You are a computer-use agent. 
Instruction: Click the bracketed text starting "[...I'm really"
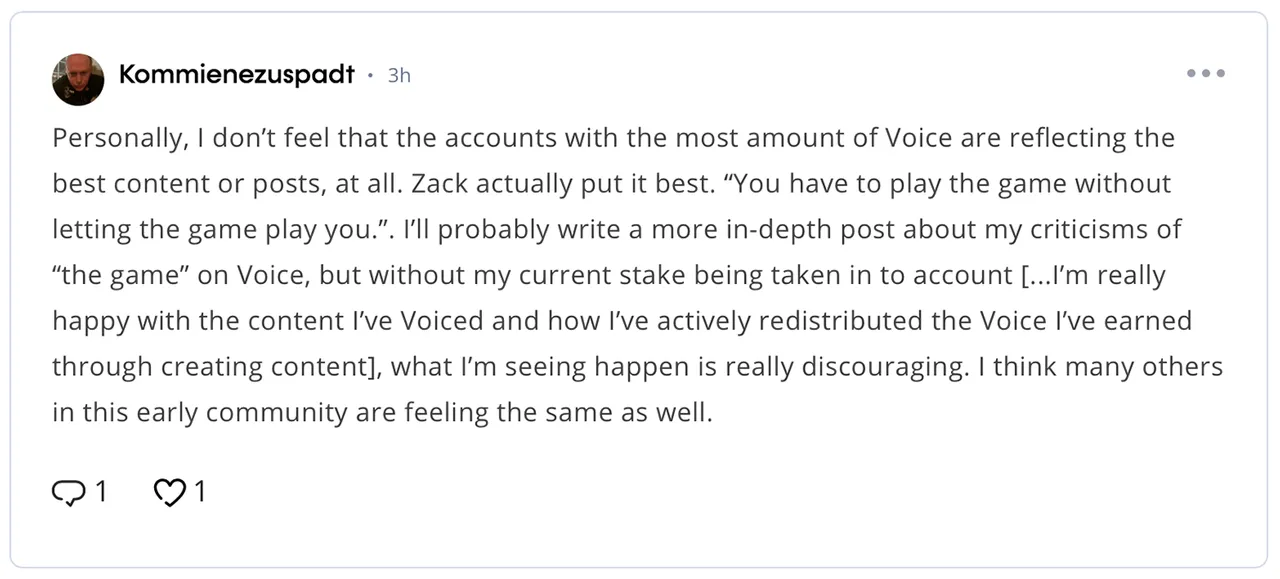(x=1092, y=276)
